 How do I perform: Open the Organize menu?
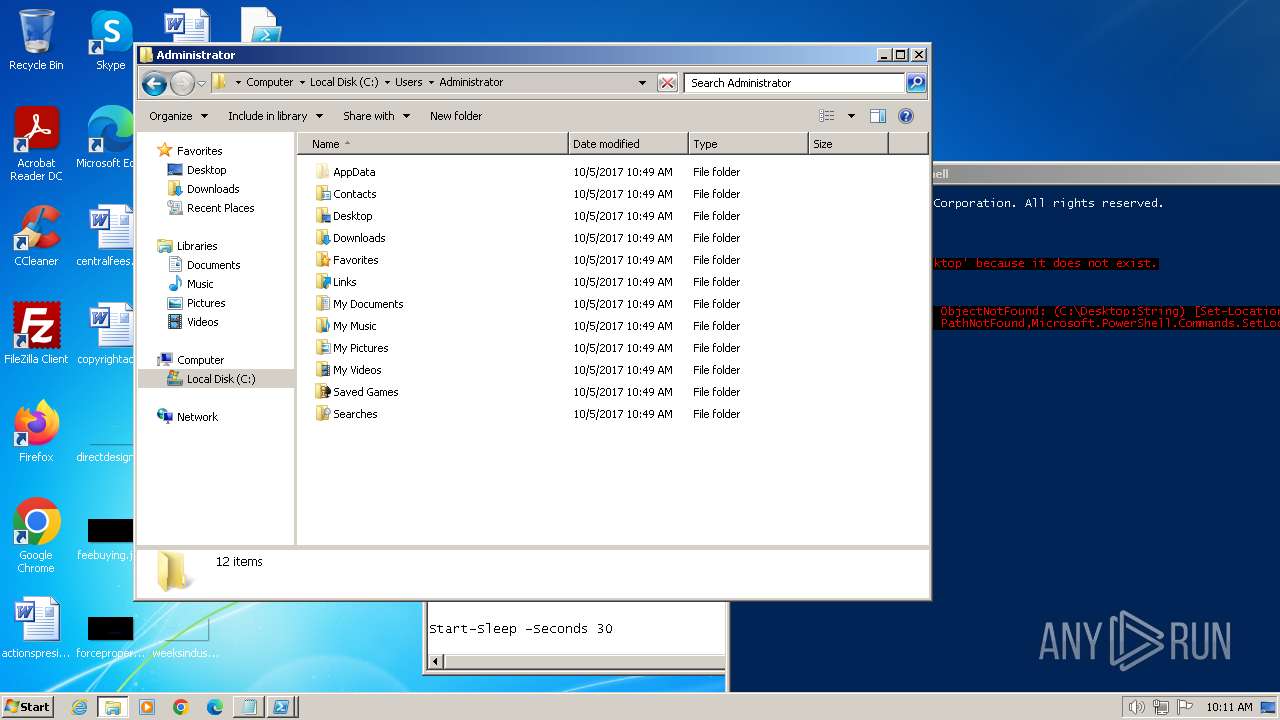click(x=178, y=116)
